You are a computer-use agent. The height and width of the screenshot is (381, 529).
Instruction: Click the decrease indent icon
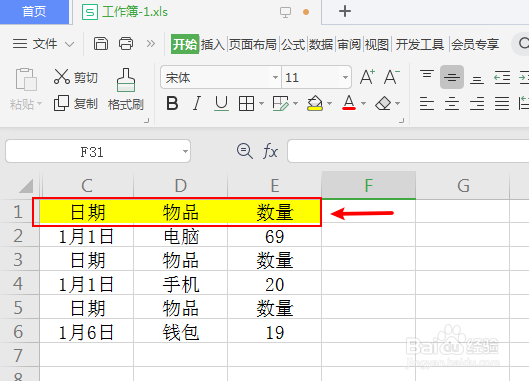pos(502,77)
